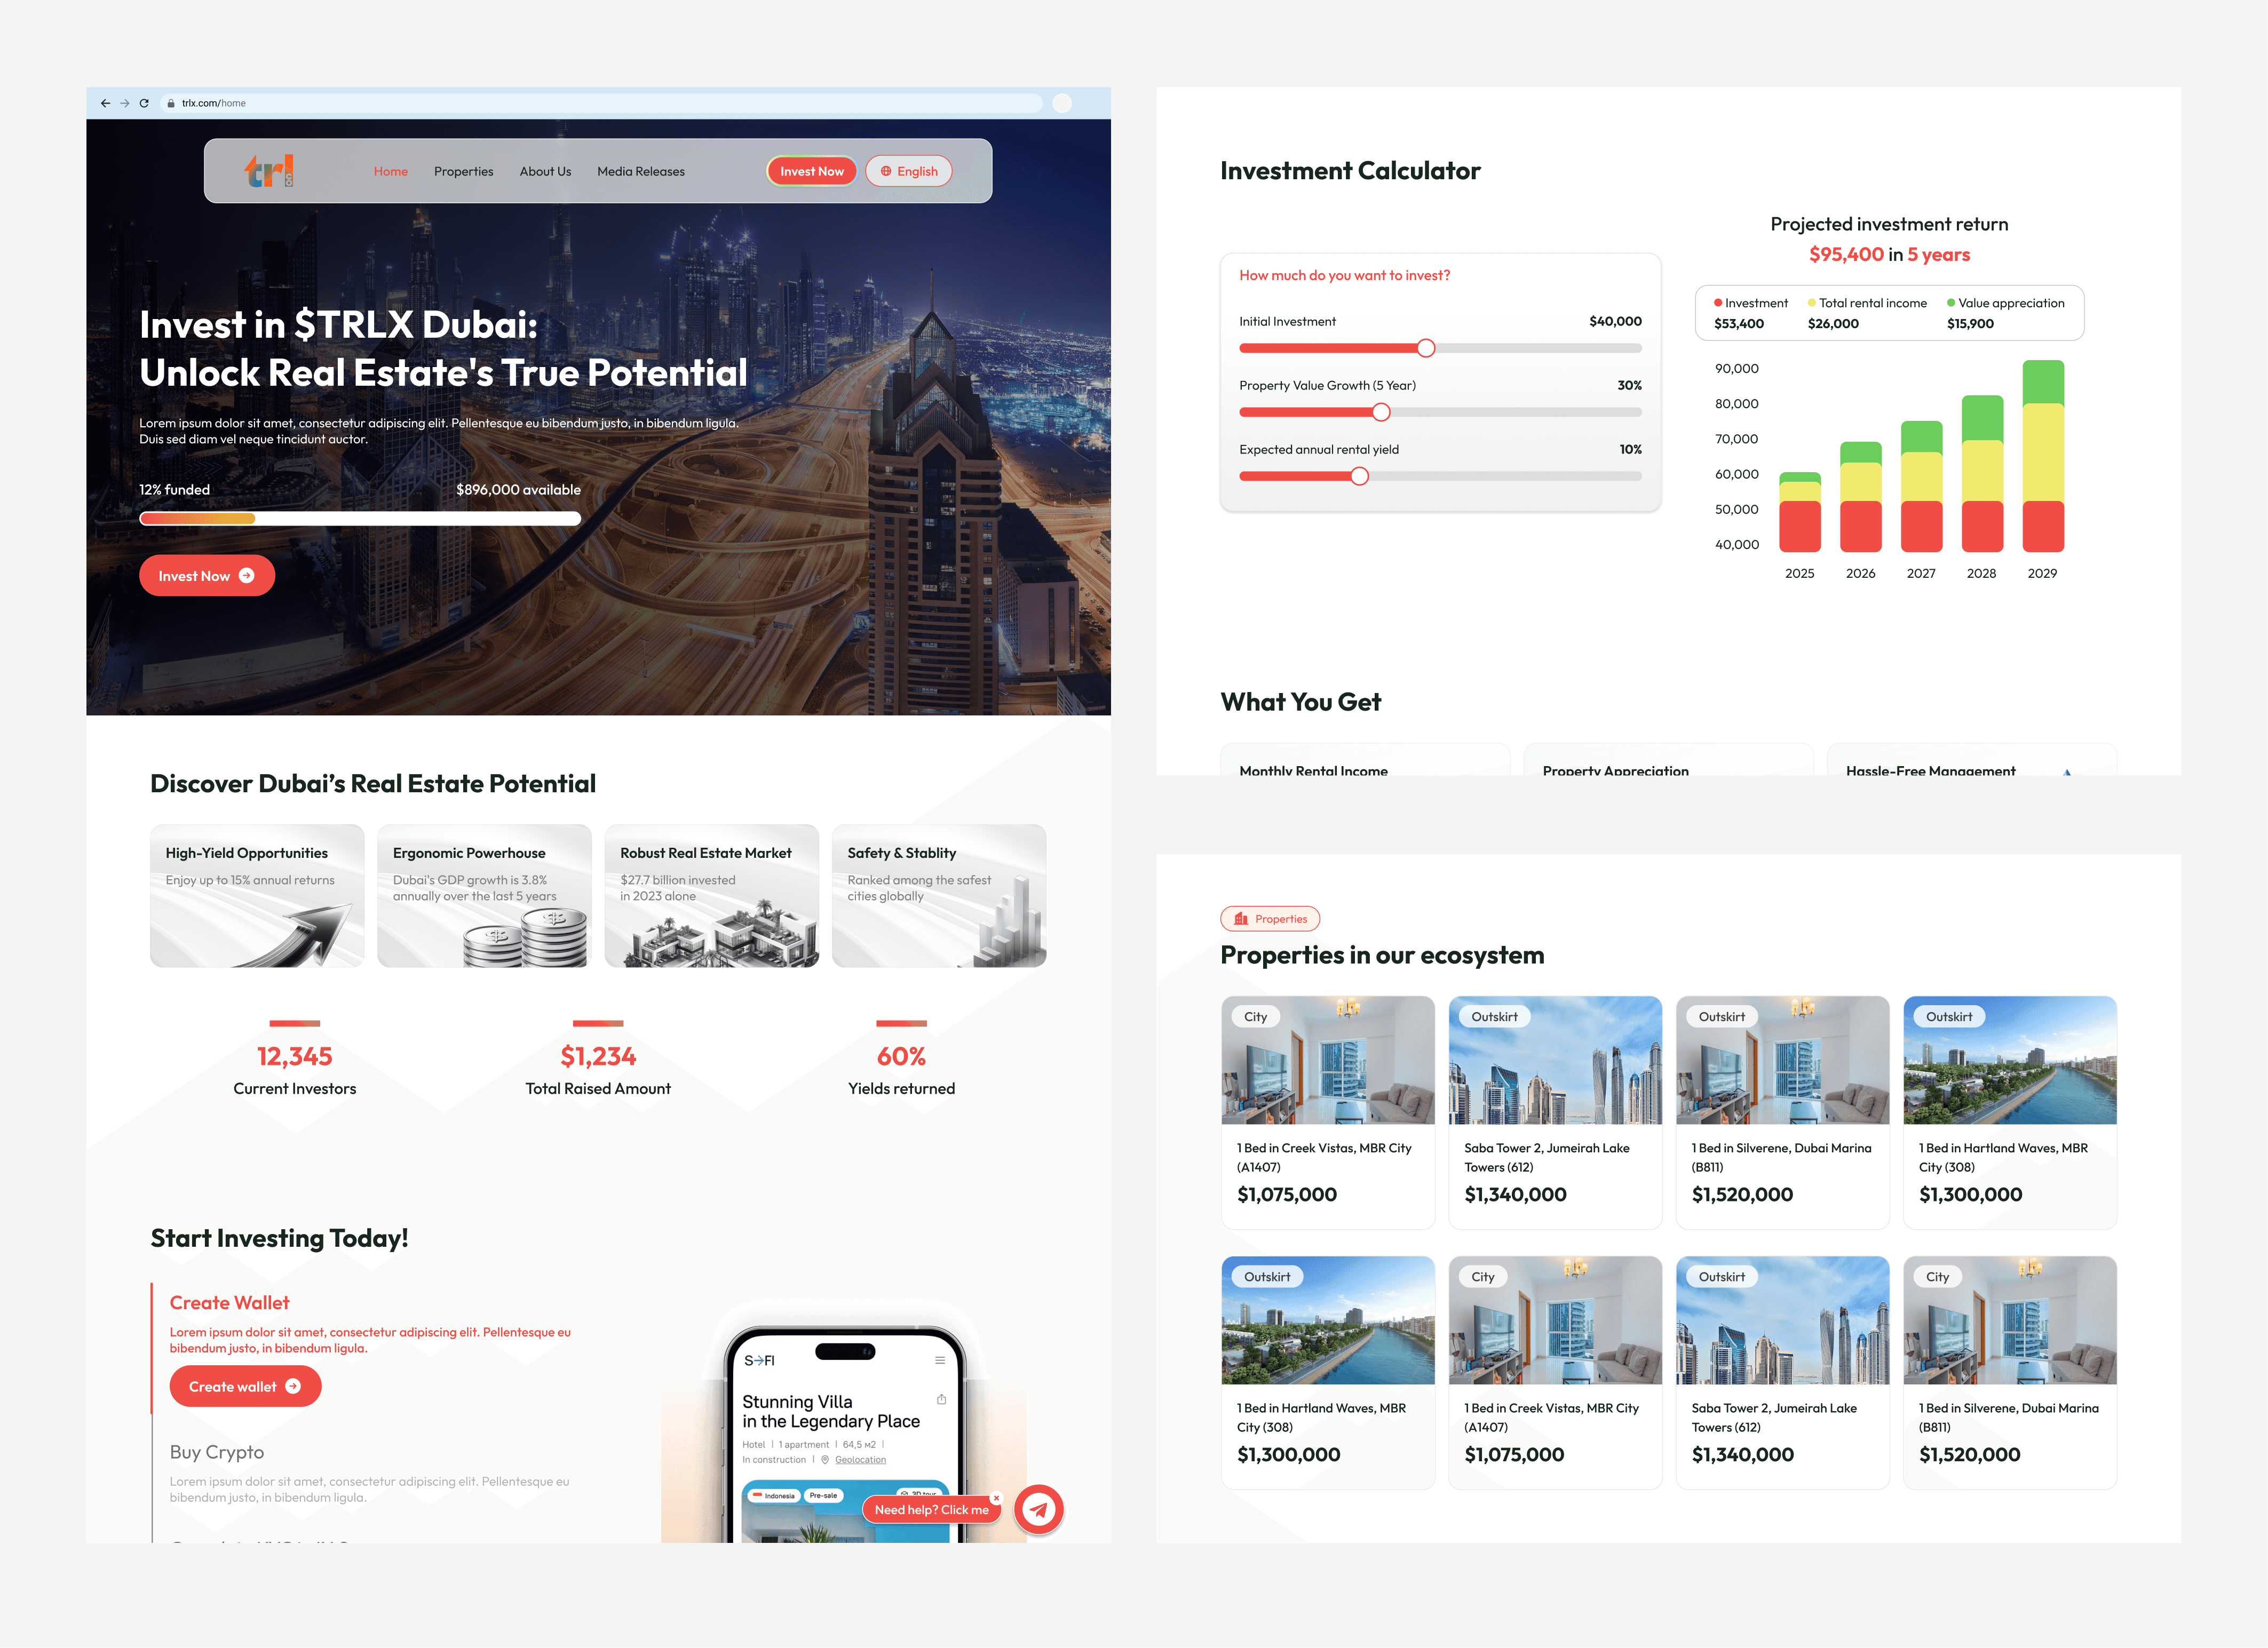This screenshot has height=1648, width=2268.
Task: Click the building icon in the Properties badge
Action: [1241, 919]
